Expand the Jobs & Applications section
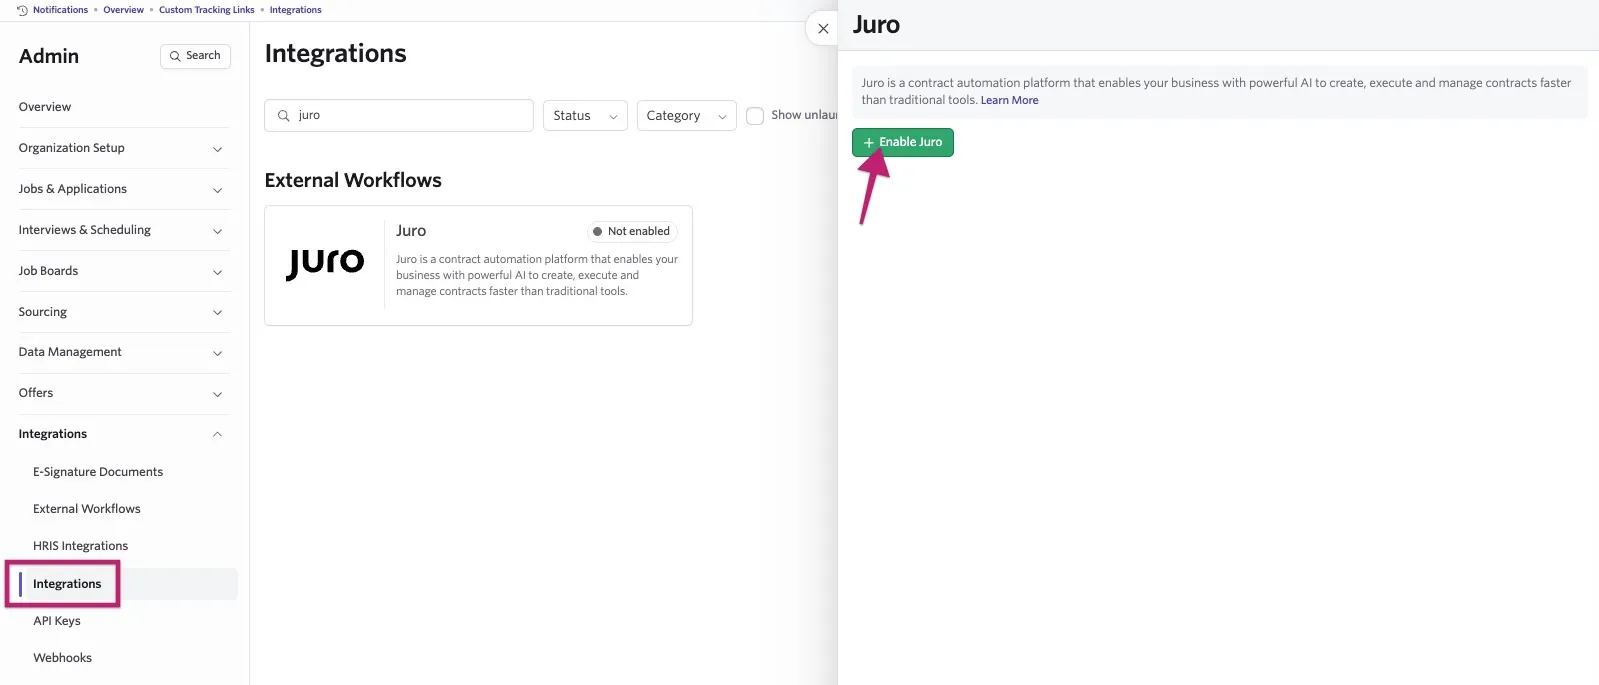 pos(124,189)
